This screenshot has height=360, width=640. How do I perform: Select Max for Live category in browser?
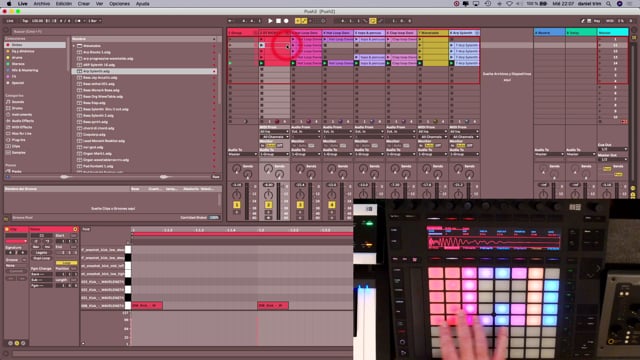22,133
